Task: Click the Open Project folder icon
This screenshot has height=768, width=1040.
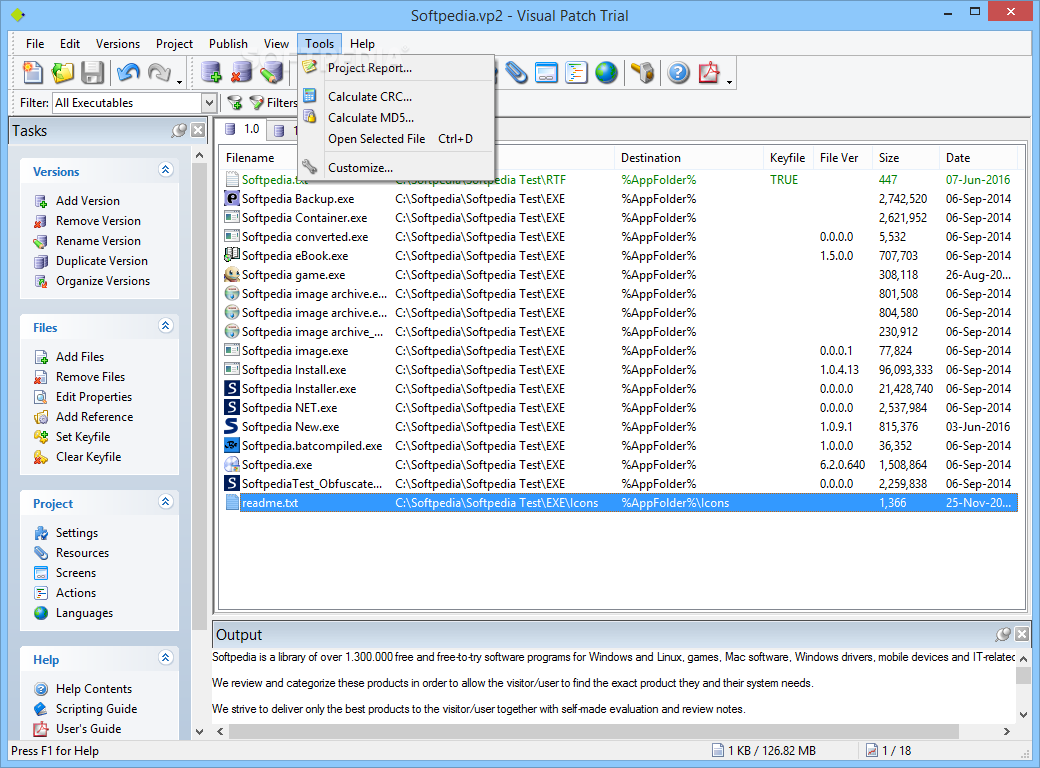Action: pyautogui.click(x=63, y=72)
